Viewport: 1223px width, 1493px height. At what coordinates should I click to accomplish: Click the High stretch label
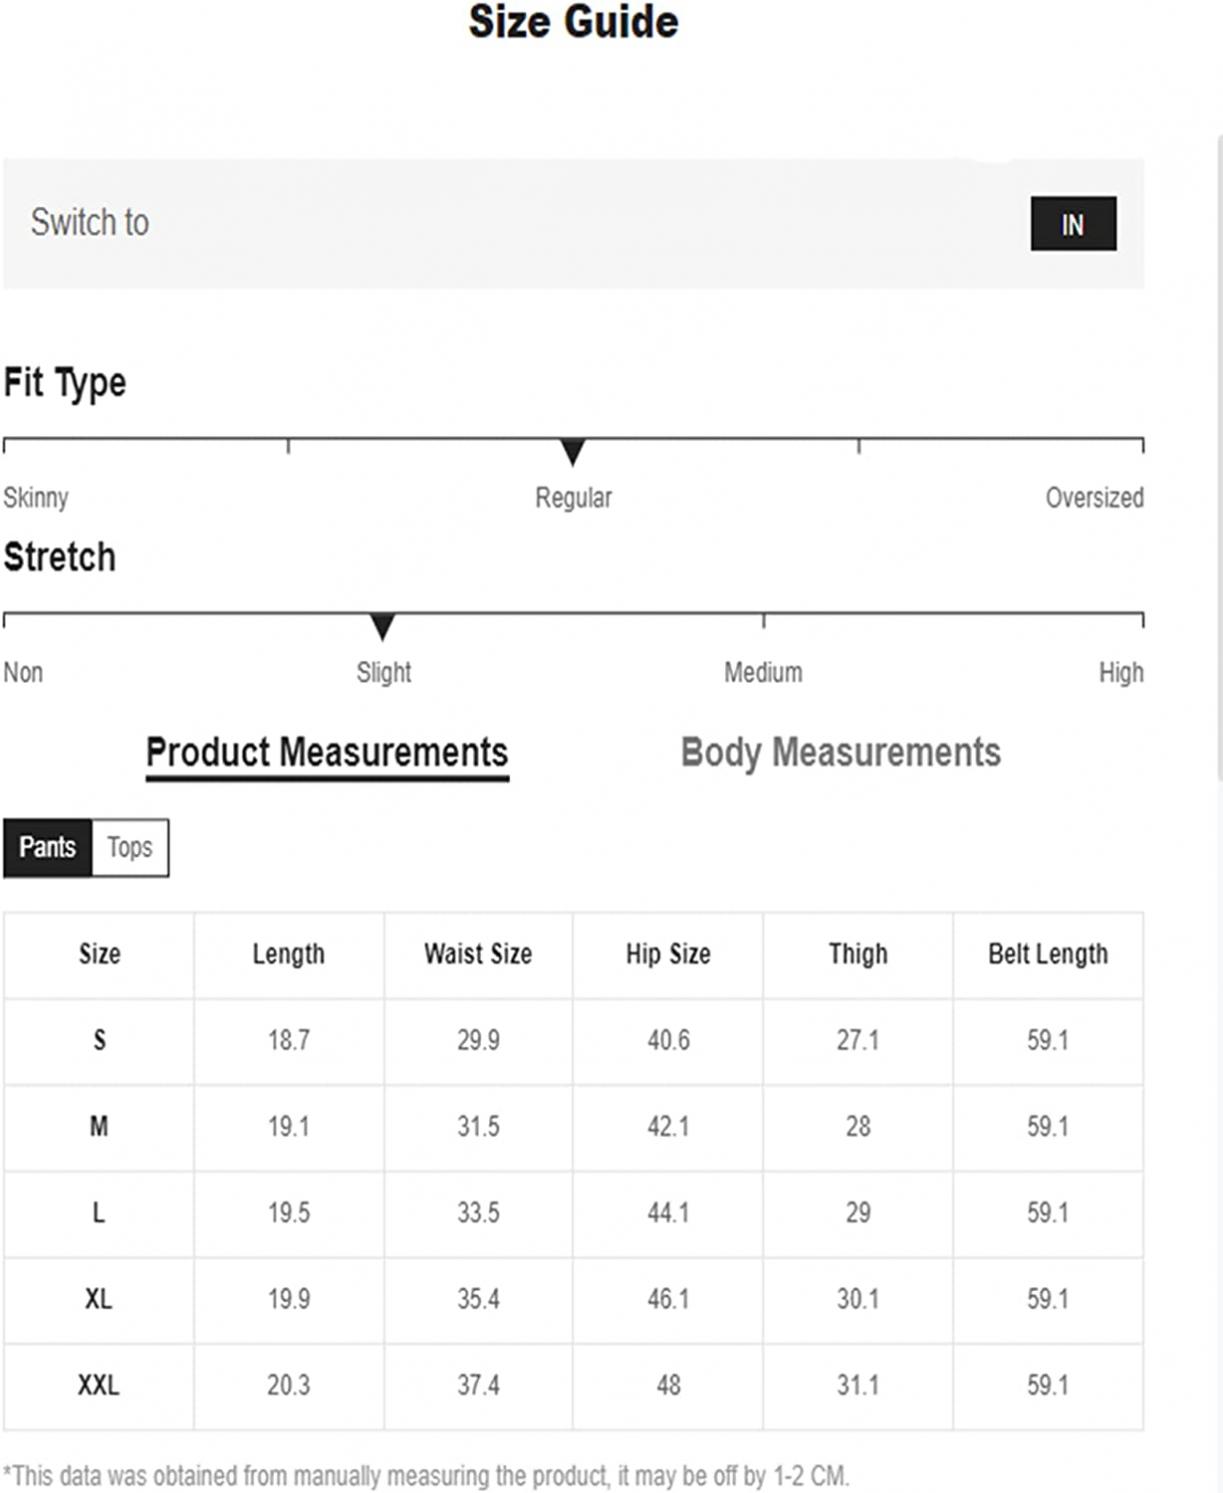[x=1121, y=672]
